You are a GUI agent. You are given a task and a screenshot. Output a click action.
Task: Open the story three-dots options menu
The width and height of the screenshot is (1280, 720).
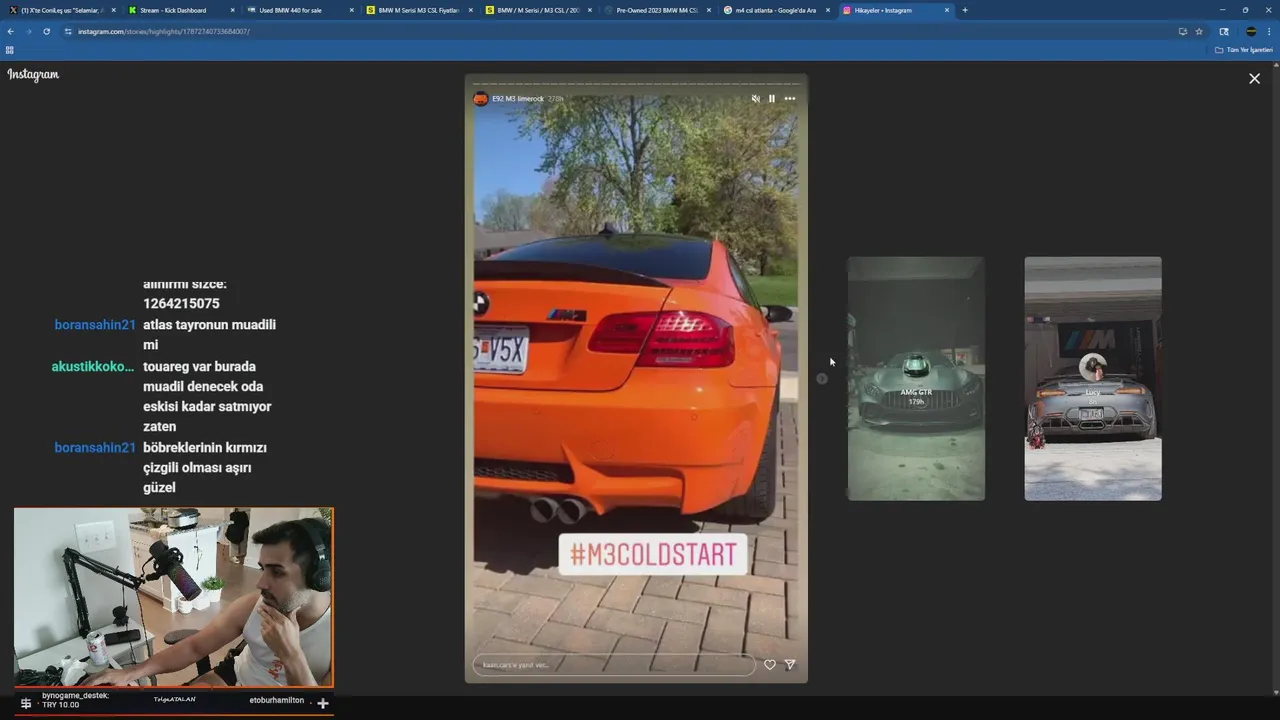pos(790,99)
